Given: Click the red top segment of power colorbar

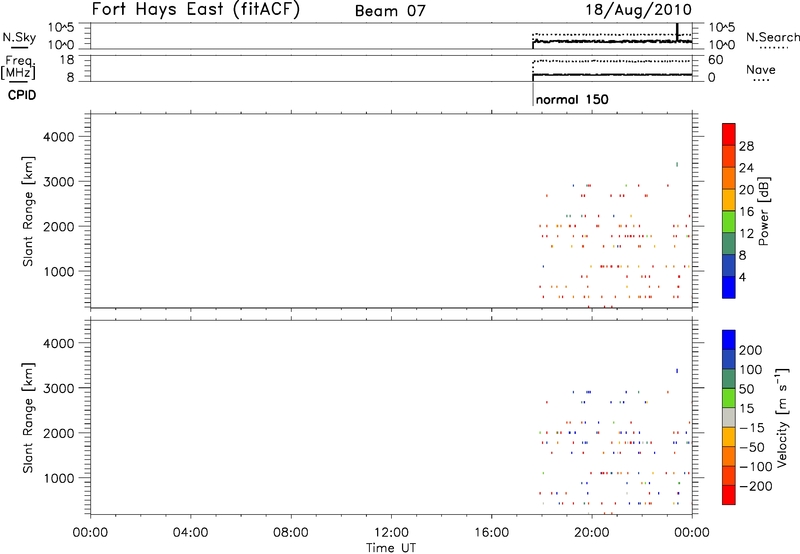Looking at the screenshot, I should click(729, 134).
